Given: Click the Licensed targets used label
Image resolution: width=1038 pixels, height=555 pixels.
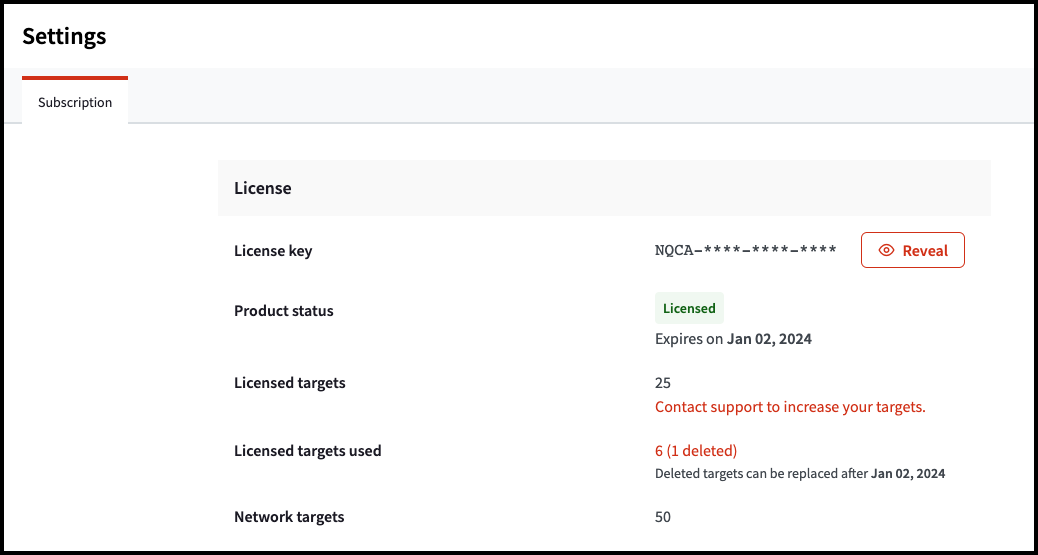Looking at the screenshot, I should click(308, 451).
